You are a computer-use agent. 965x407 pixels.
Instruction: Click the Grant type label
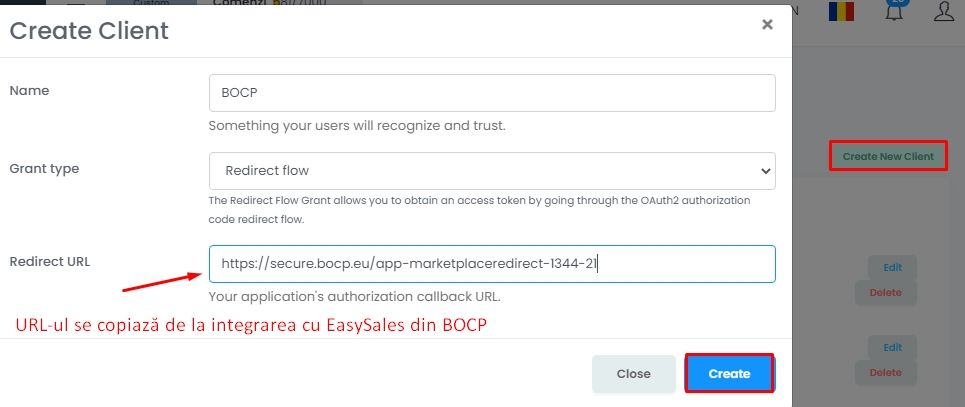(x=44, y=169)
